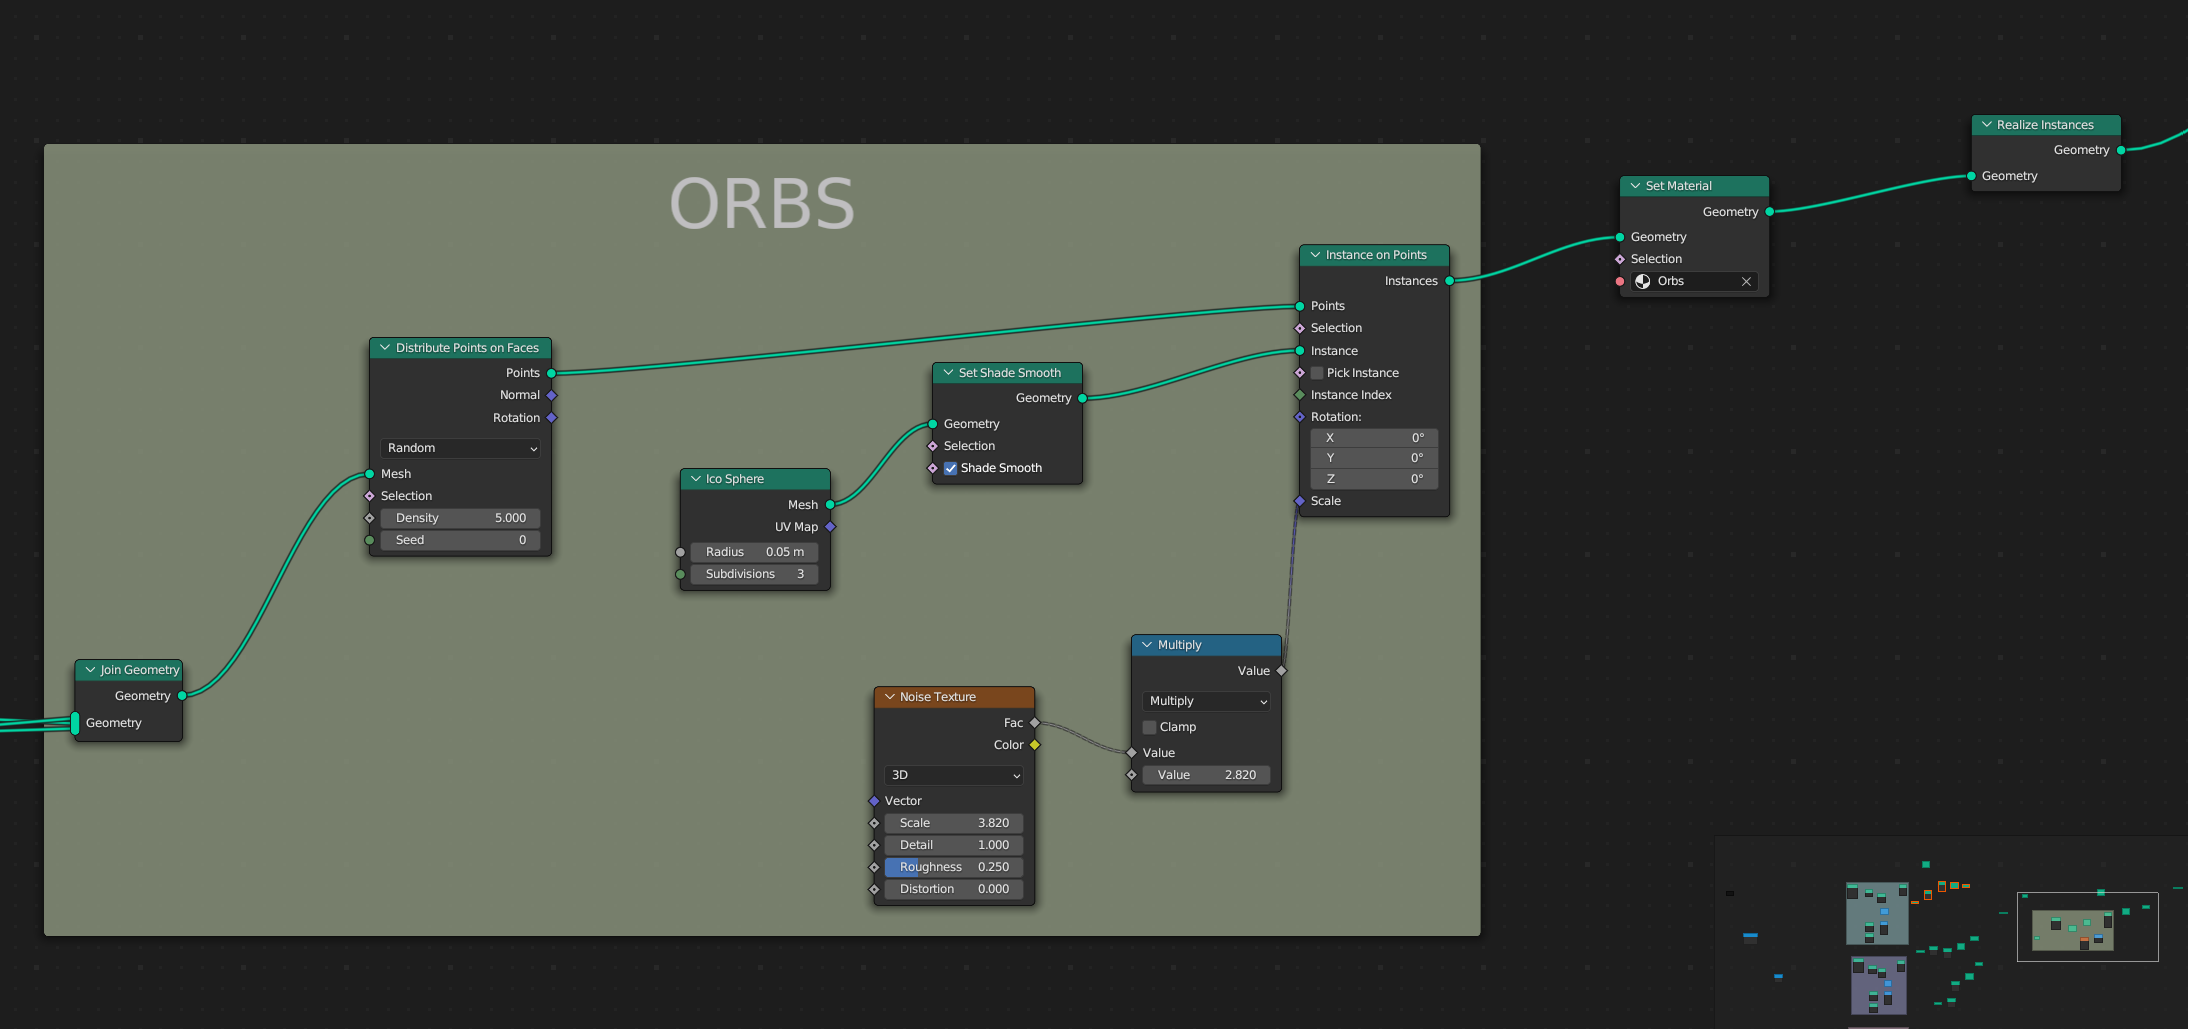
Task: Click the Instances output socket
Action: click(x=1449, y=281)
